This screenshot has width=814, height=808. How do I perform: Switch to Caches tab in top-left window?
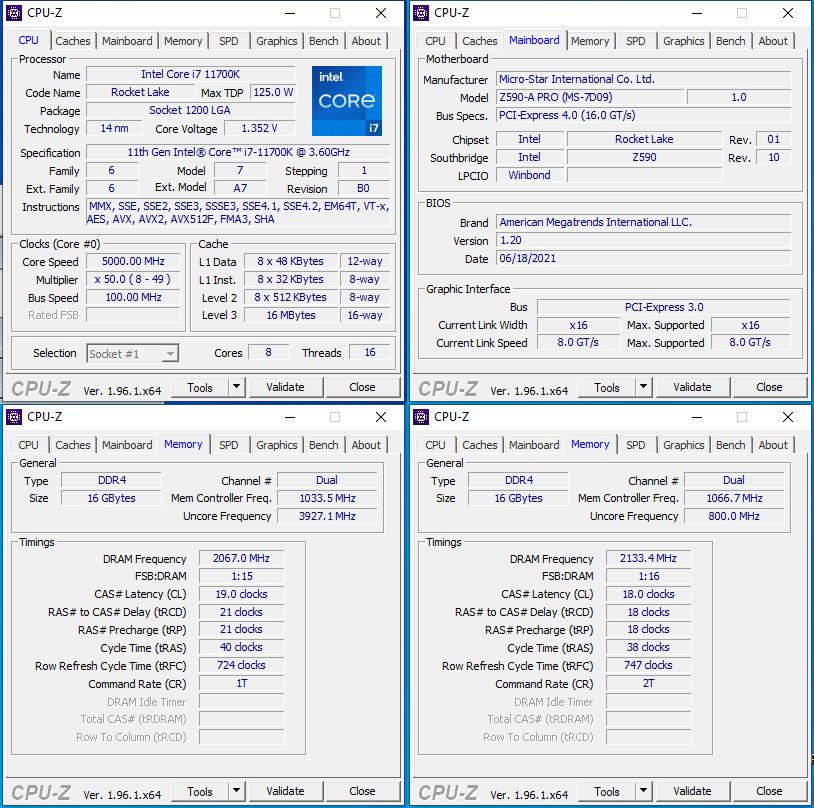[x=73, y=41]
